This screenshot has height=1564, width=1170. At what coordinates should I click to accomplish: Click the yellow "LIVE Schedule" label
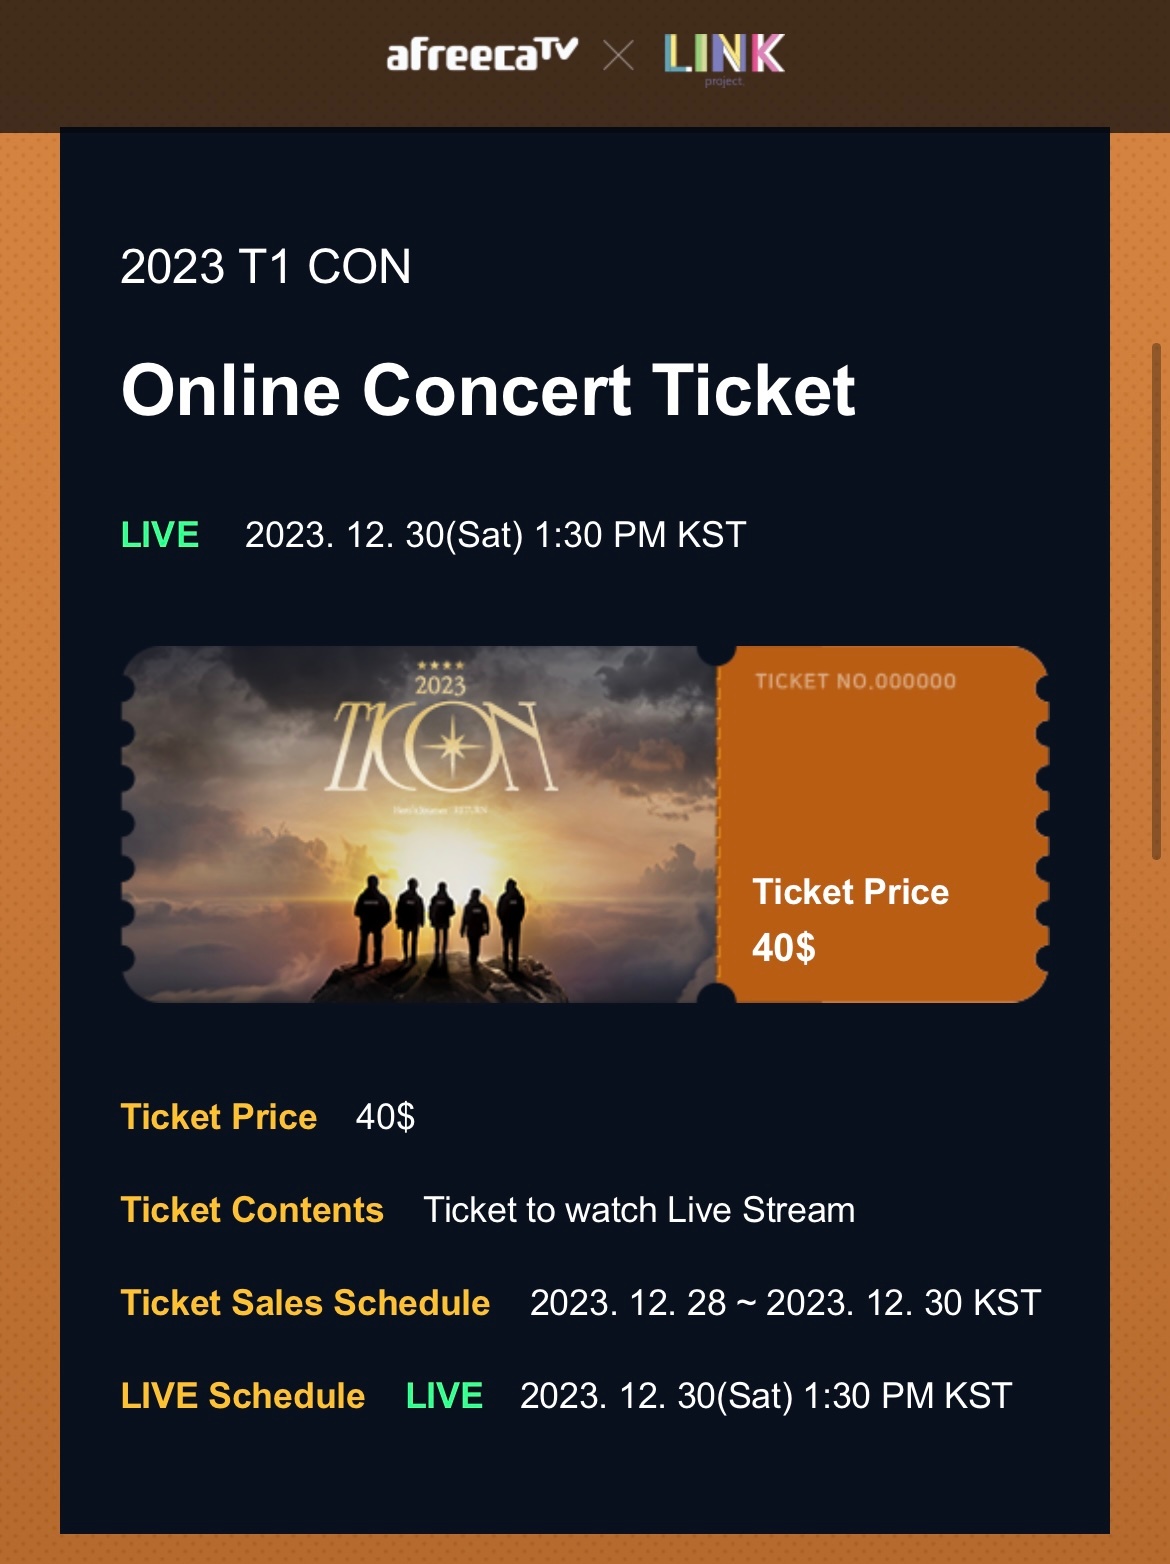pyautogui.click(x=243, y=1396)
